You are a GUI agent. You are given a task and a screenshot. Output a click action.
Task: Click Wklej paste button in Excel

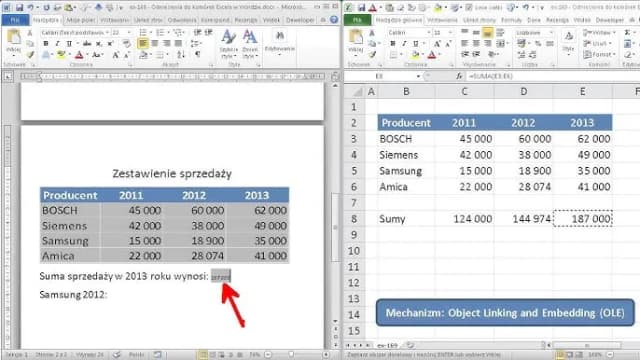[x=356, y=43]
